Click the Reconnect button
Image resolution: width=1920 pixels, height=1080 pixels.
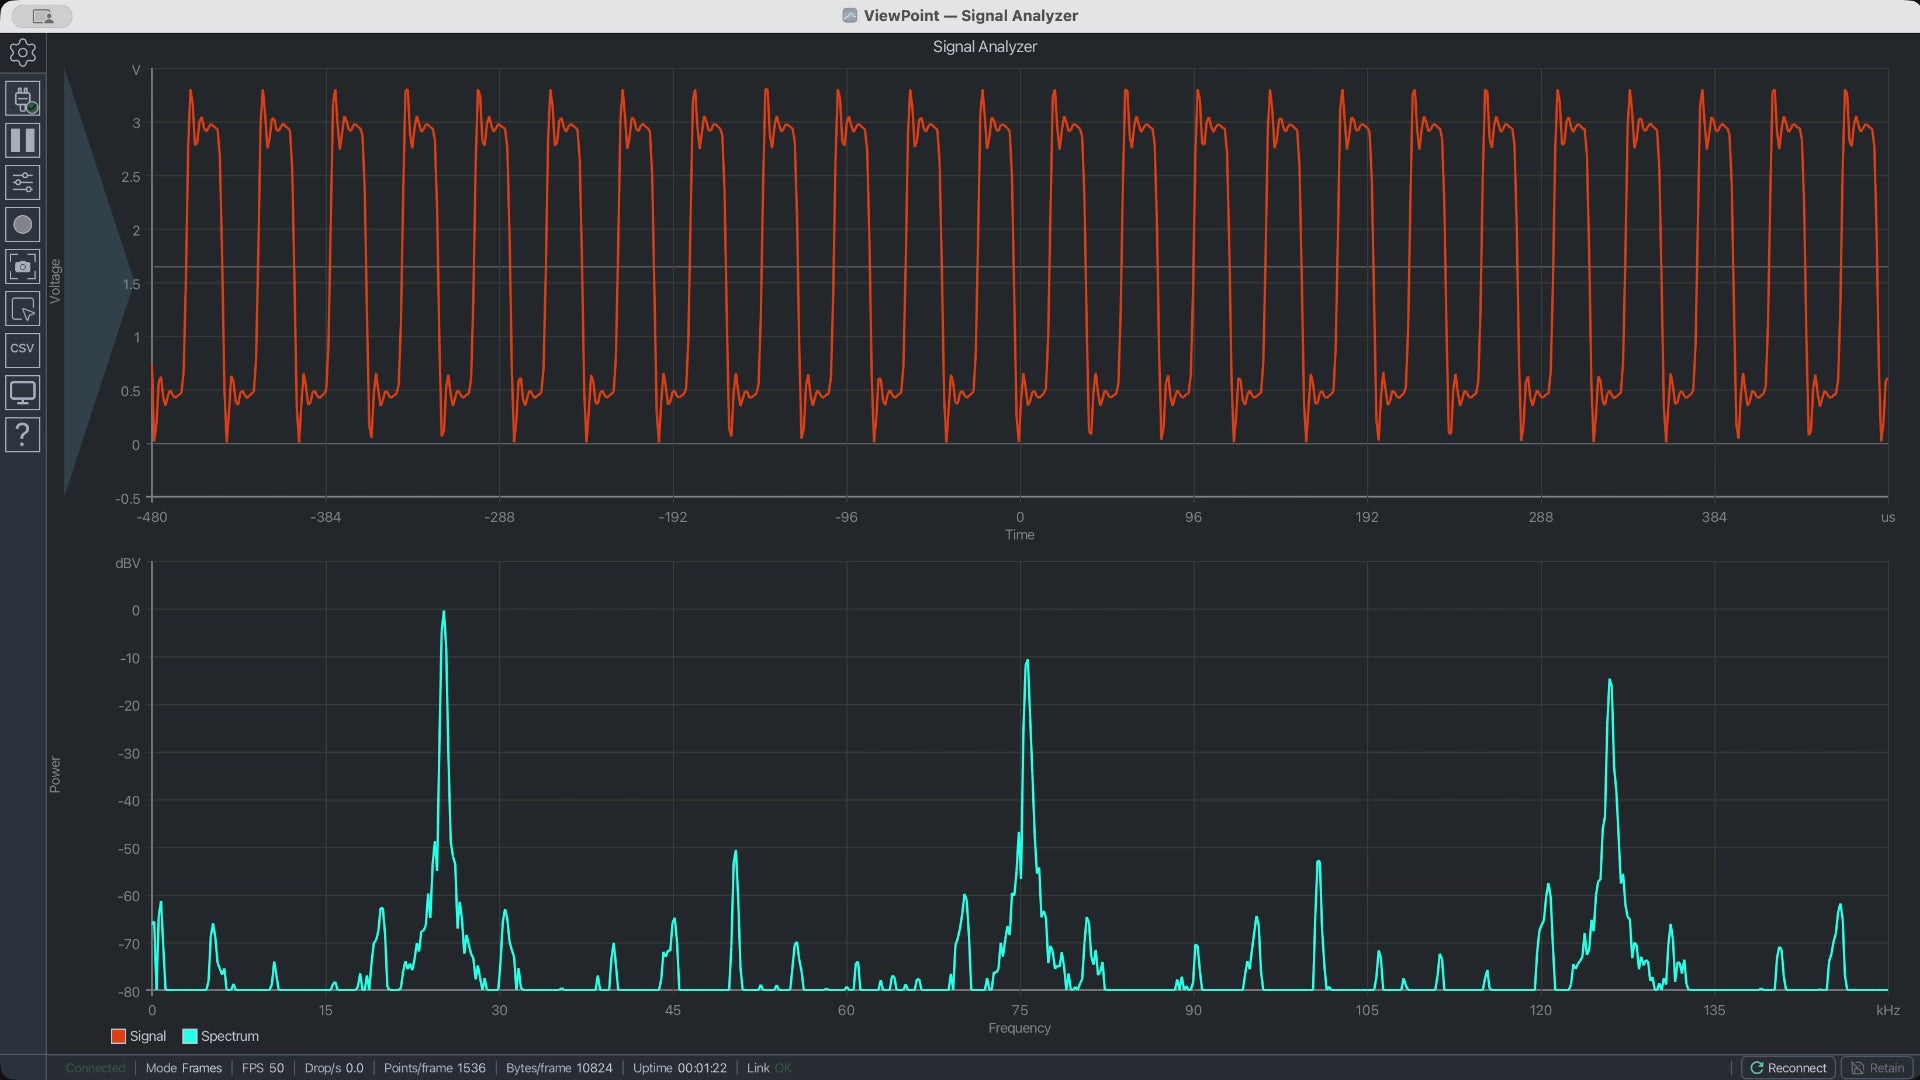pyautogui.click(x=1788, y=1068)
